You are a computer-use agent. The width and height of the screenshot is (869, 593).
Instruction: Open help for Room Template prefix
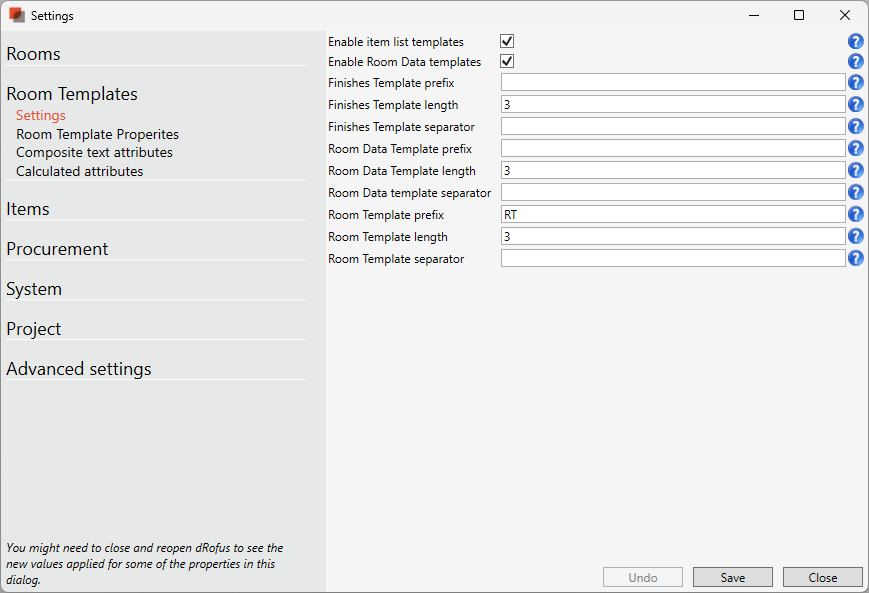point(856,215)
